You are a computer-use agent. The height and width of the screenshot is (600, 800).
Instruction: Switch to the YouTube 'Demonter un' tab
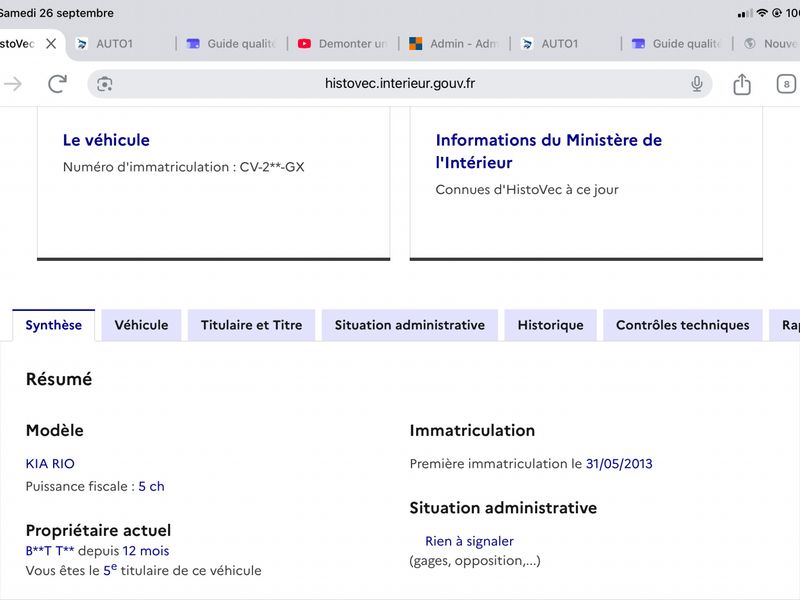point(342,44)
